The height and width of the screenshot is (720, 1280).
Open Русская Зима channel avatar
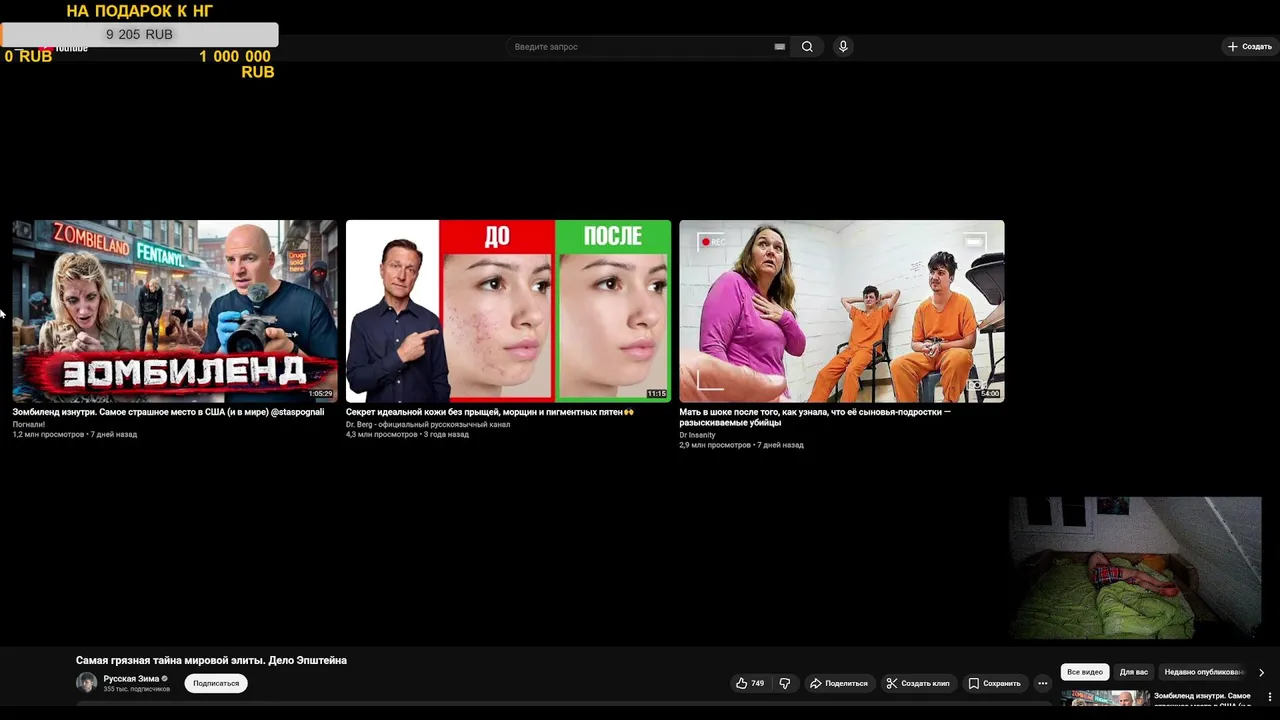pyautogui.click(x=87, y=683)
